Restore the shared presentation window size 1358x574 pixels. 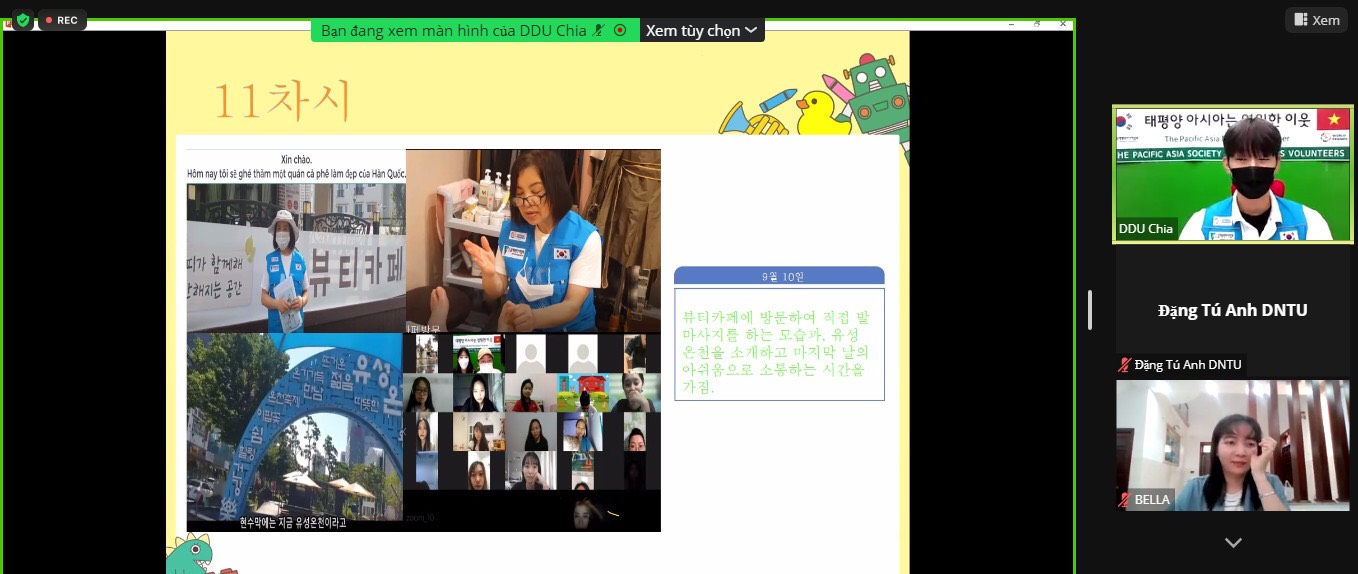1036,24
